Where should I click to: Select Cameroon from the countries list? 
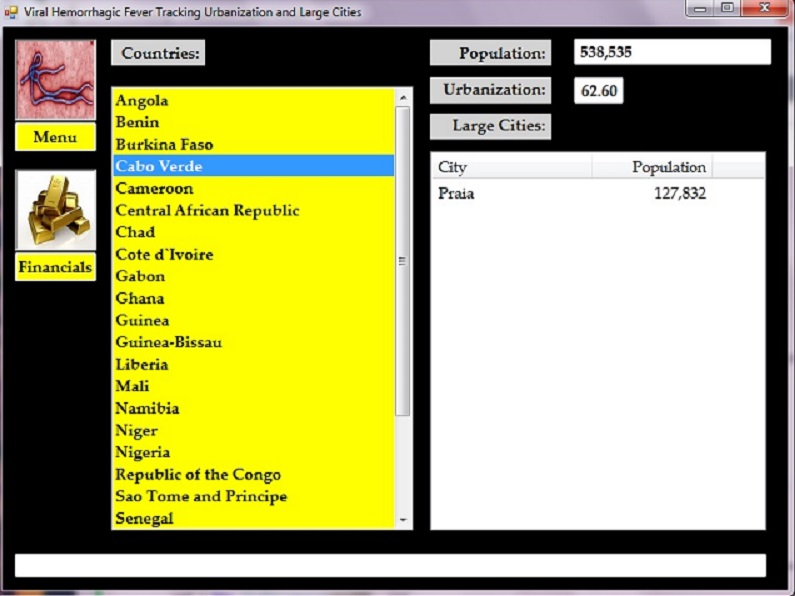(154, 188)
